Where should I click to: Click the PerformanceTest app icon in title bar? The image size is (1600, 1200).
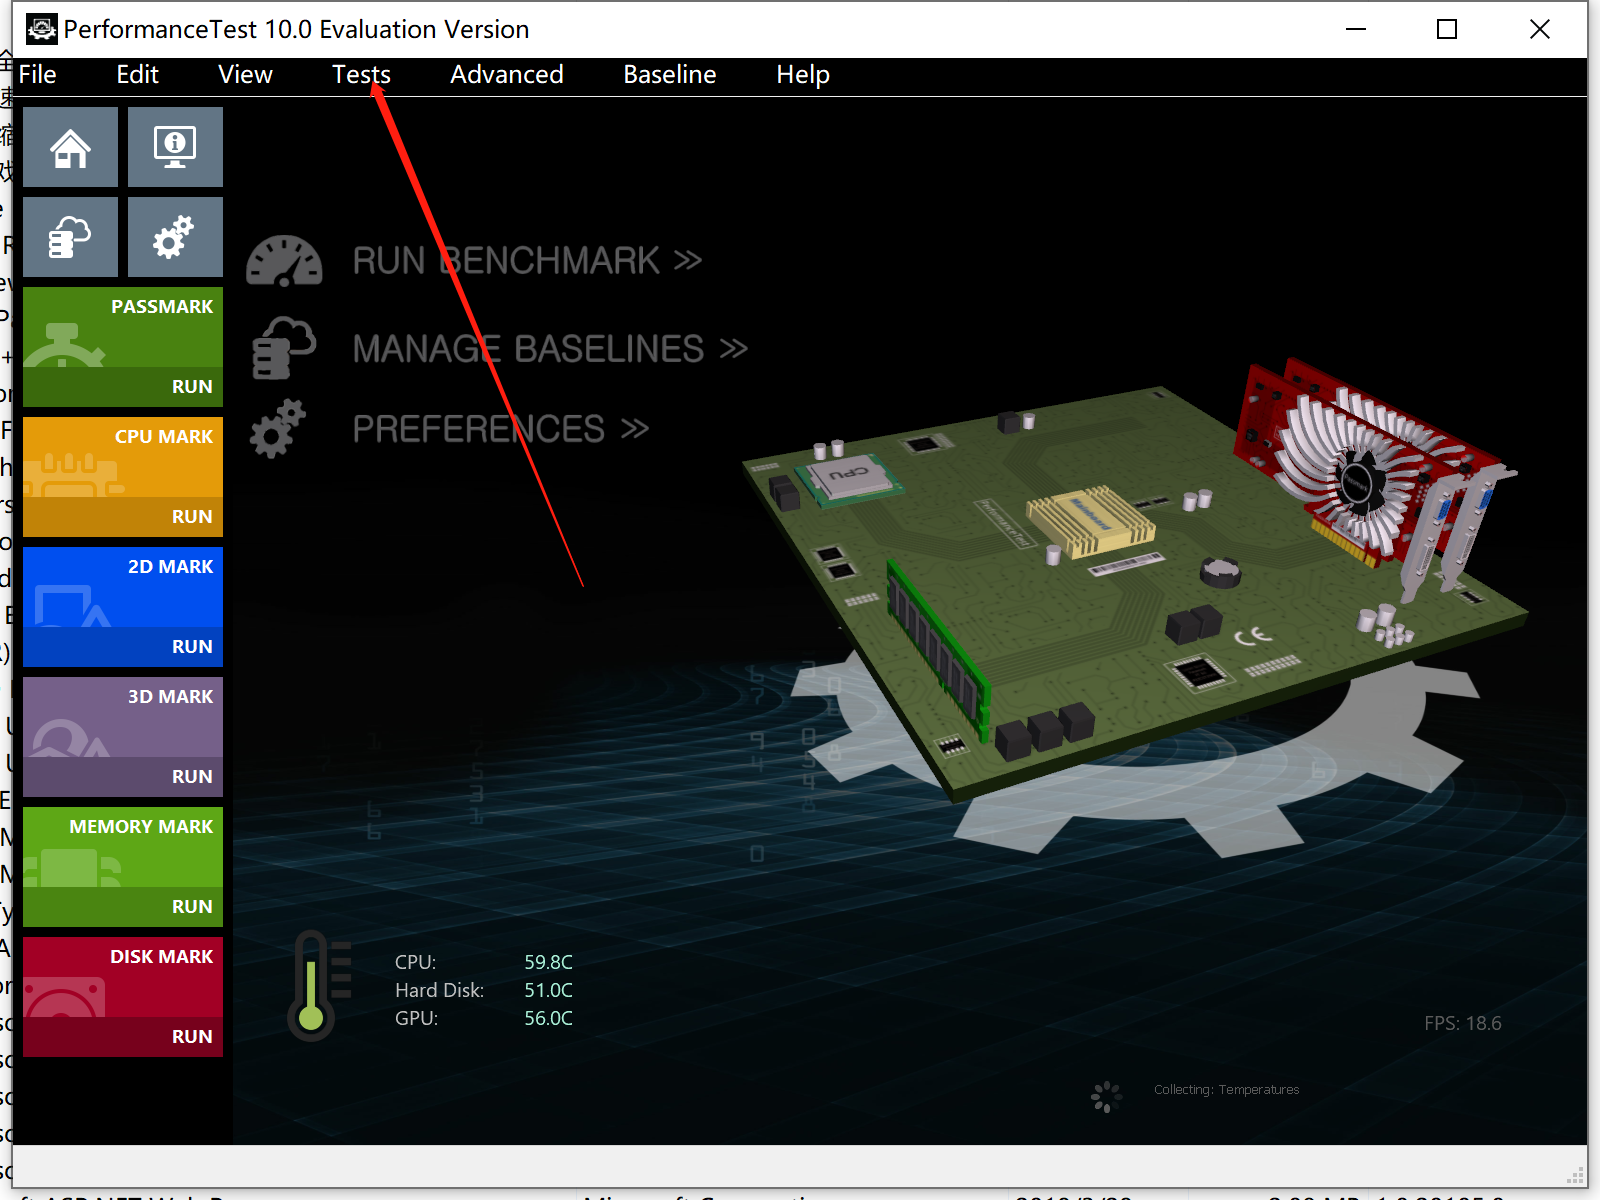tap(41, 29)
